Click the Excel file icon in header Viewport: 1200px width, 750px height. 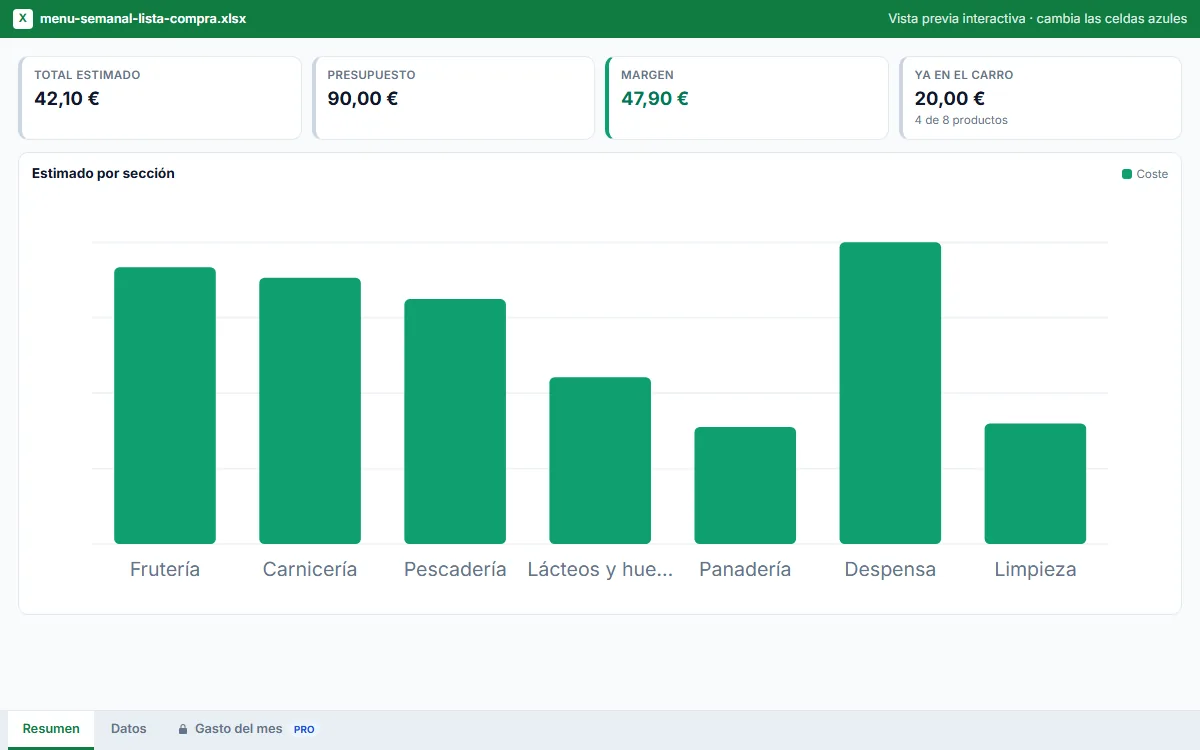pos(23,19)
